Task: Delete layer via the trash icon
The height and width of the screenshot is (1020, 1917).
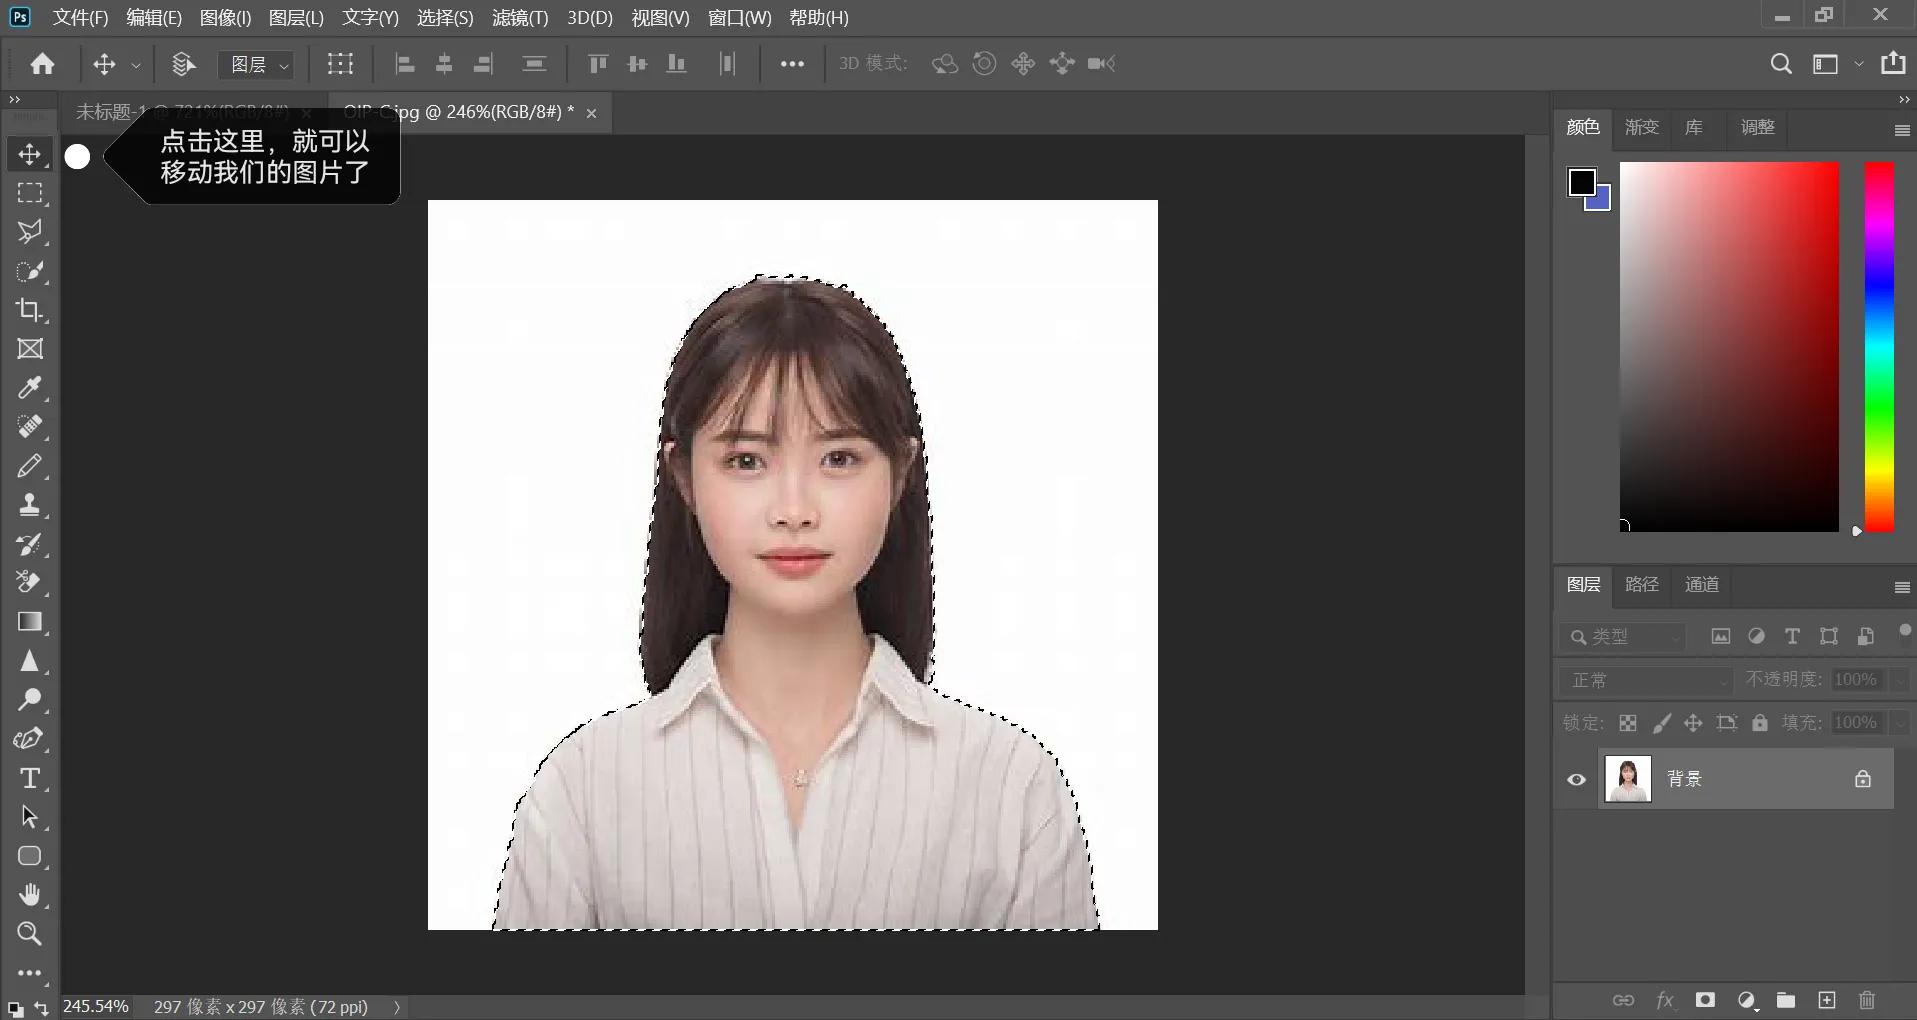Action: pos(1866,1000)
